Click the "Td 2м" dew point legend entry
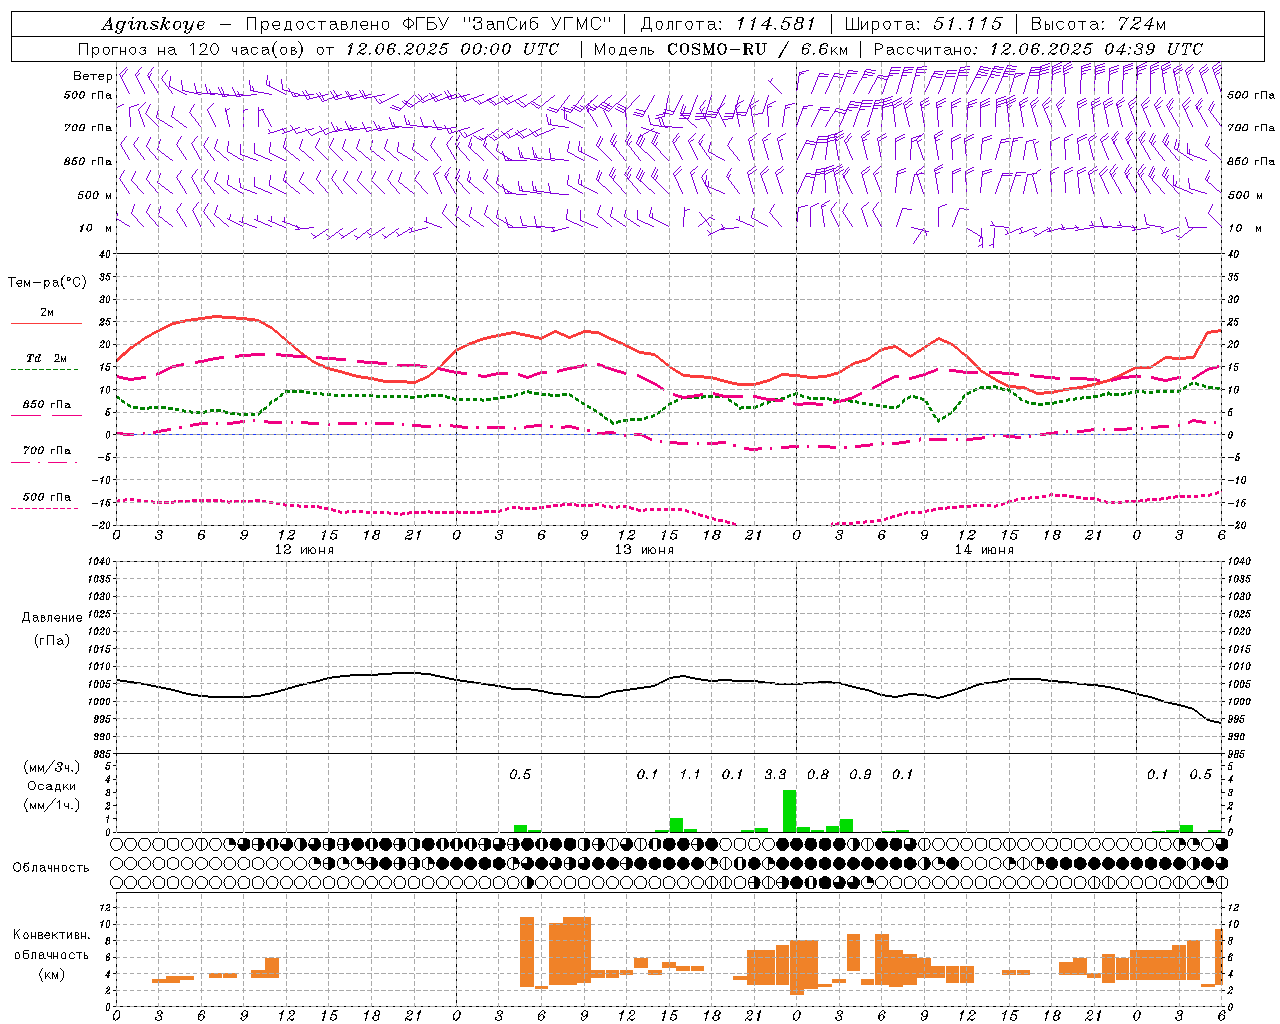1280x1024 pixels. pos(46,358)
